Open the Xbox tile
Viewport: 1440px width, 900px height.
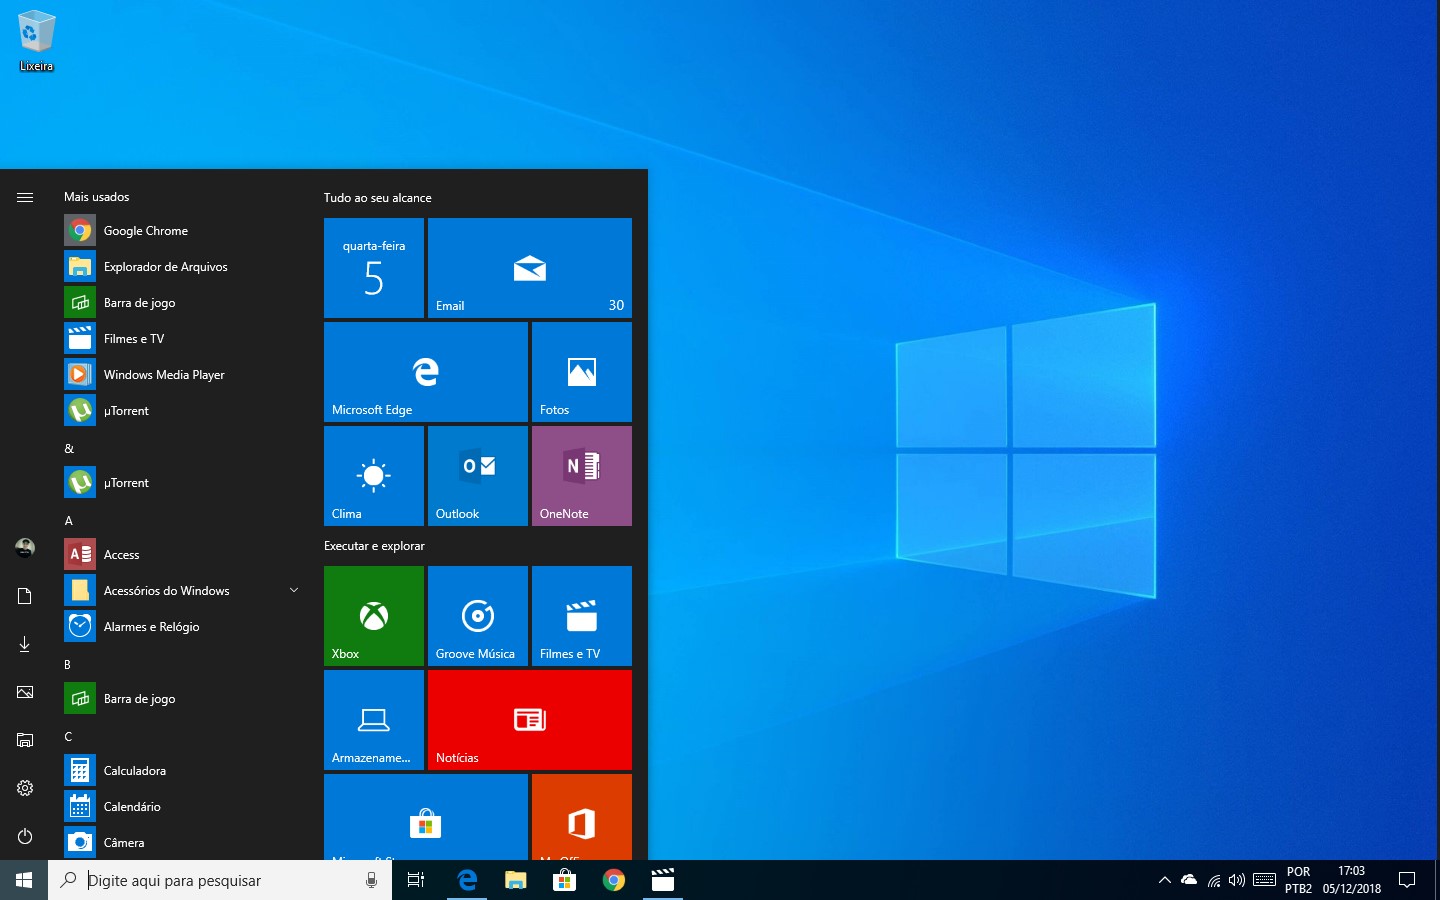point(374,616)
